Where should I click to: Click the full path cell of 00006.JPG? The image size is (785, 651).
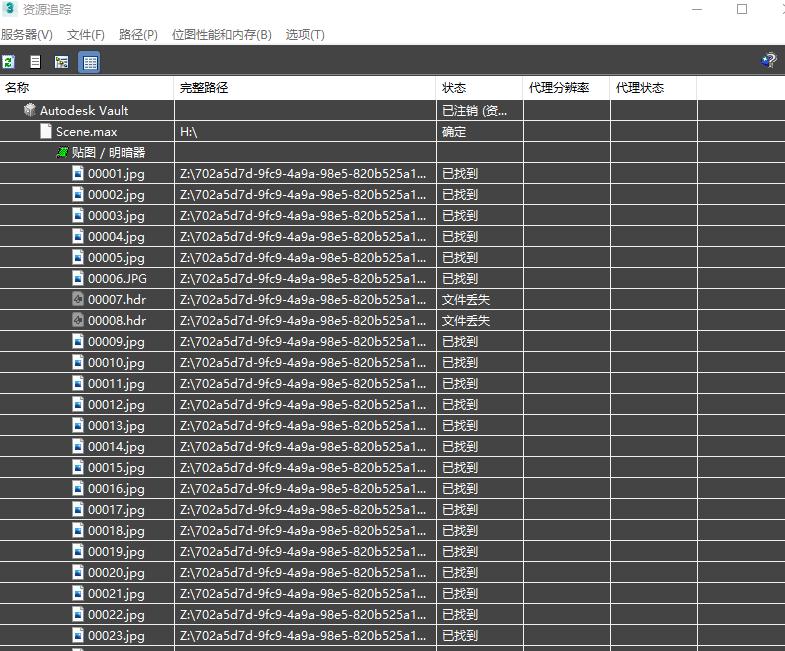coord(305,278)
